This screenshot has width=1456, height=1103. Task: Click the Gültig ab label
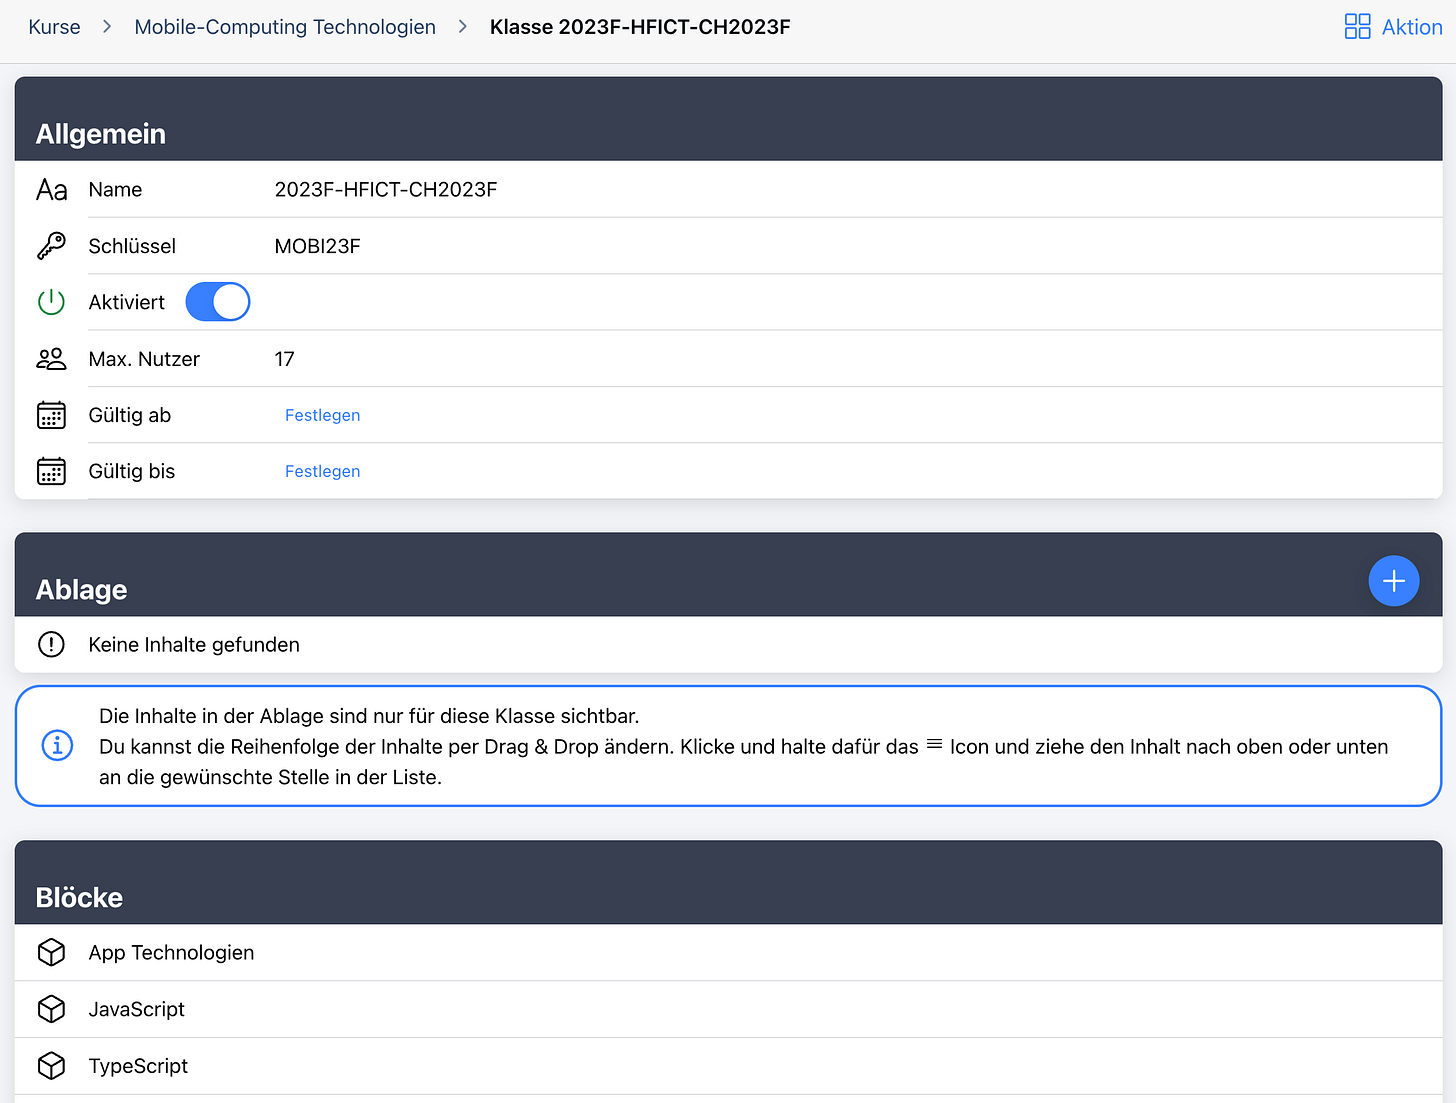coord(130,415)
